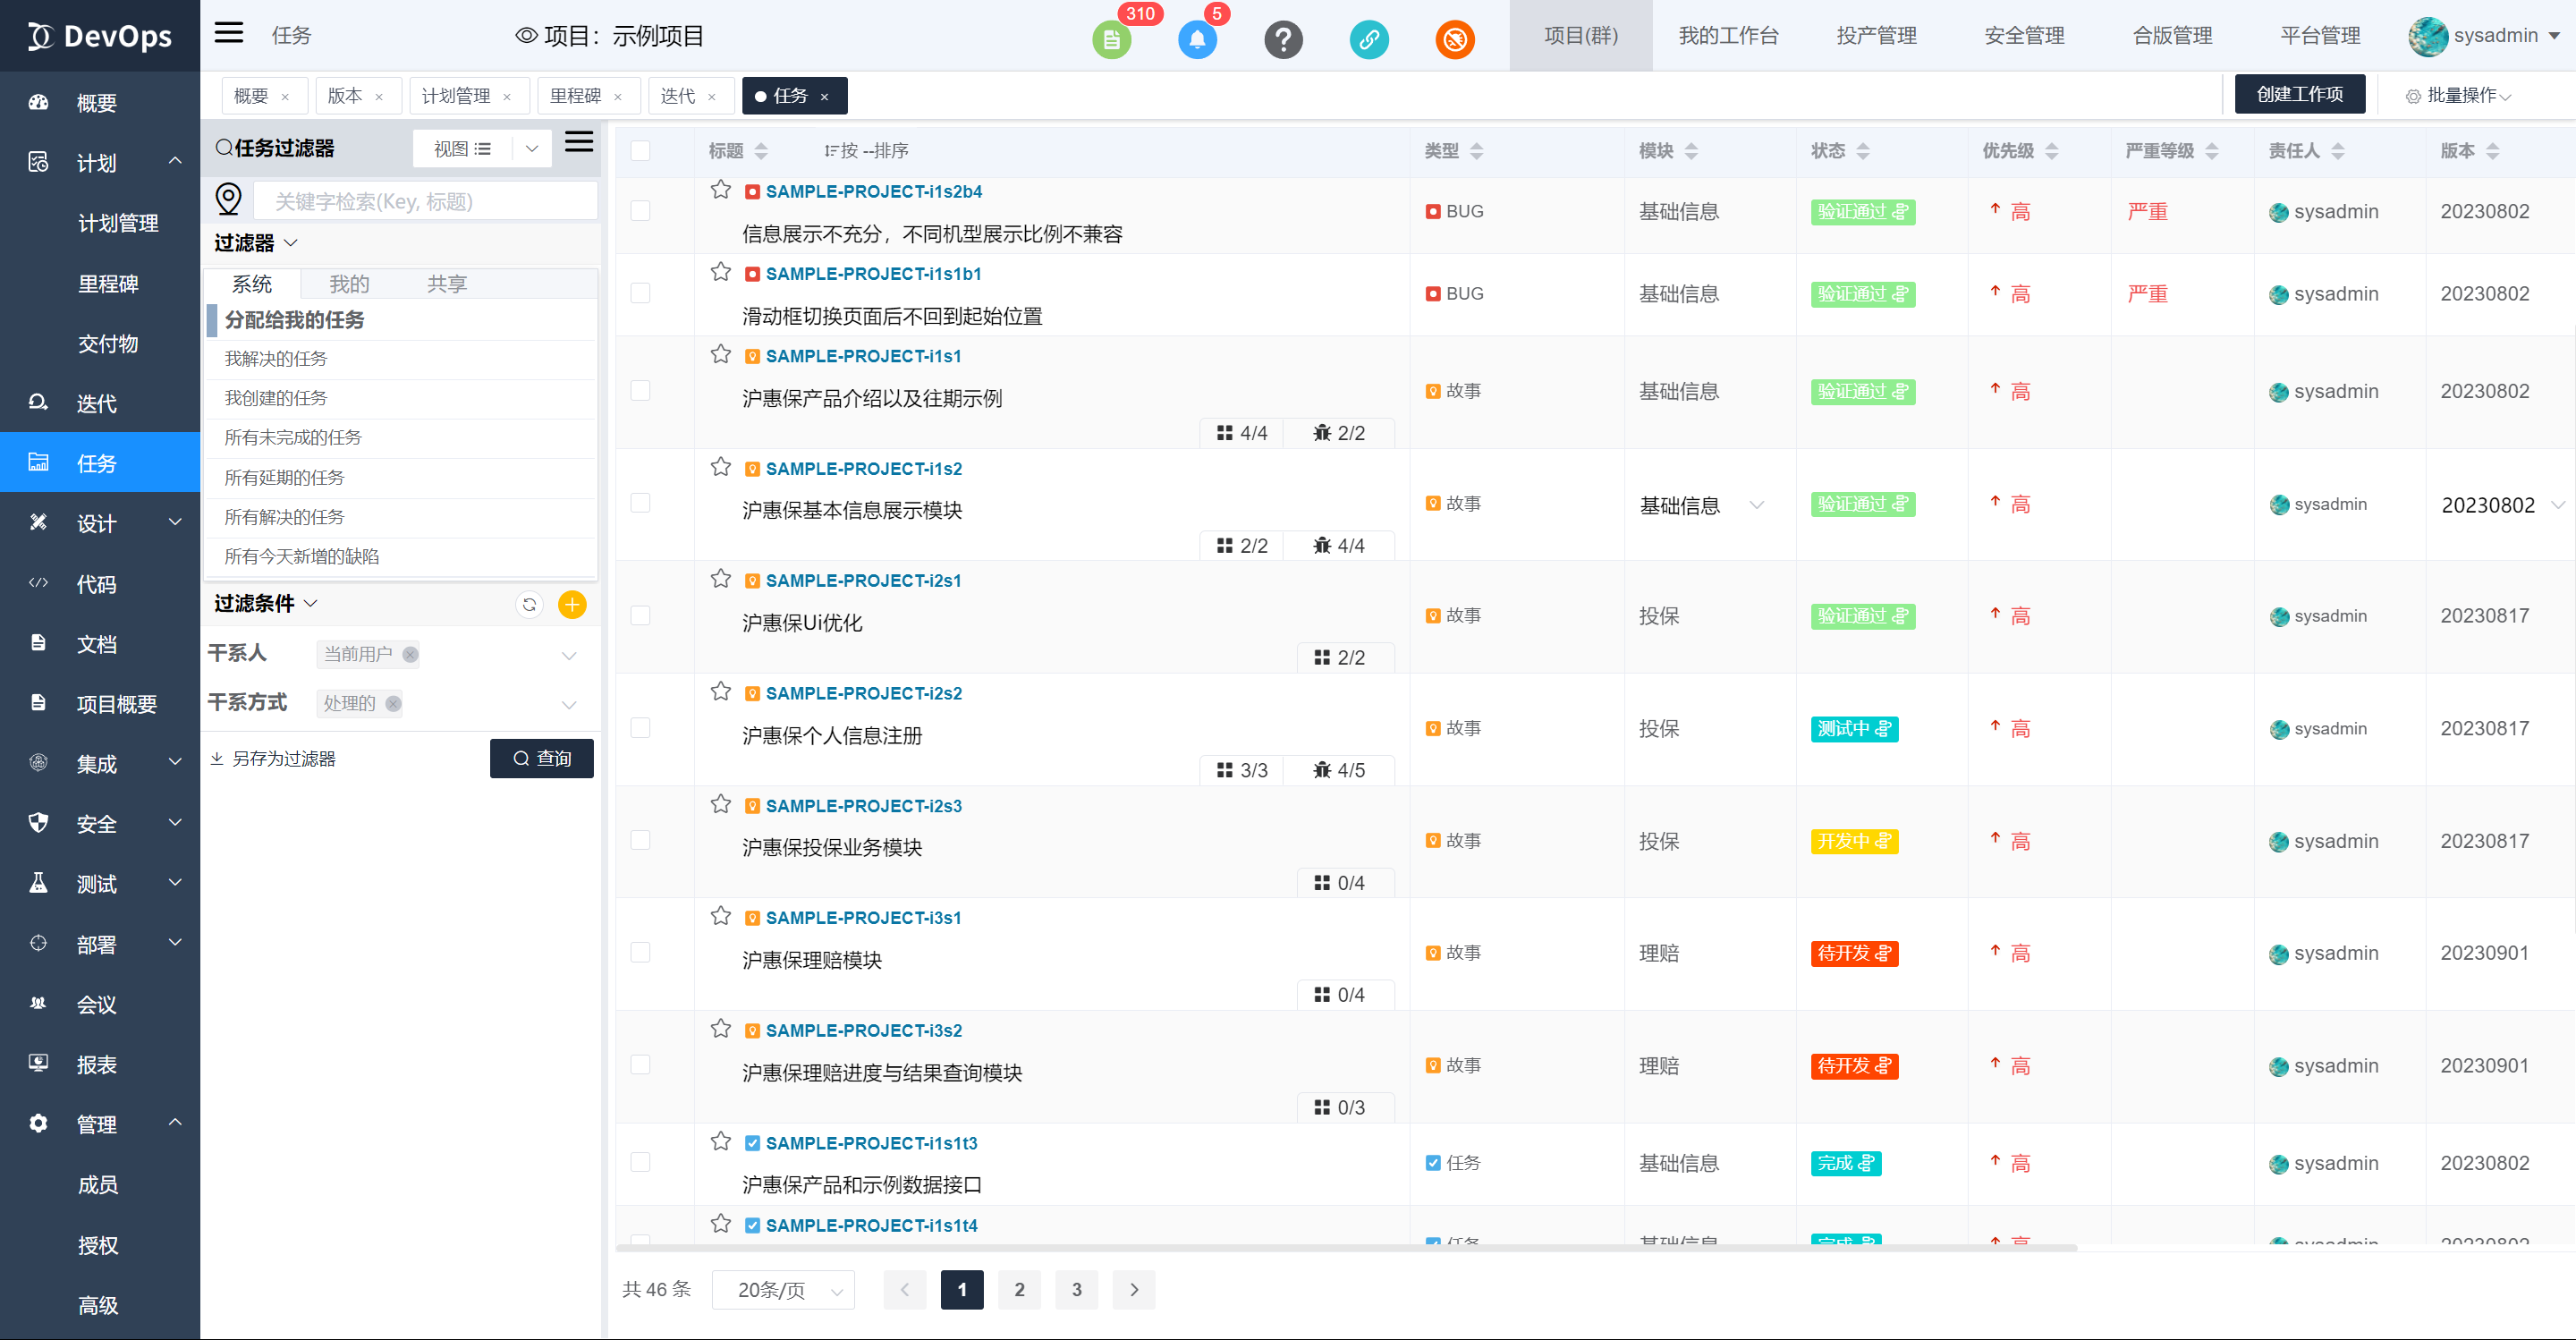Click the yellow add filter condition button
This screenshot has height=1340, width=2576.
click(572, 604)
